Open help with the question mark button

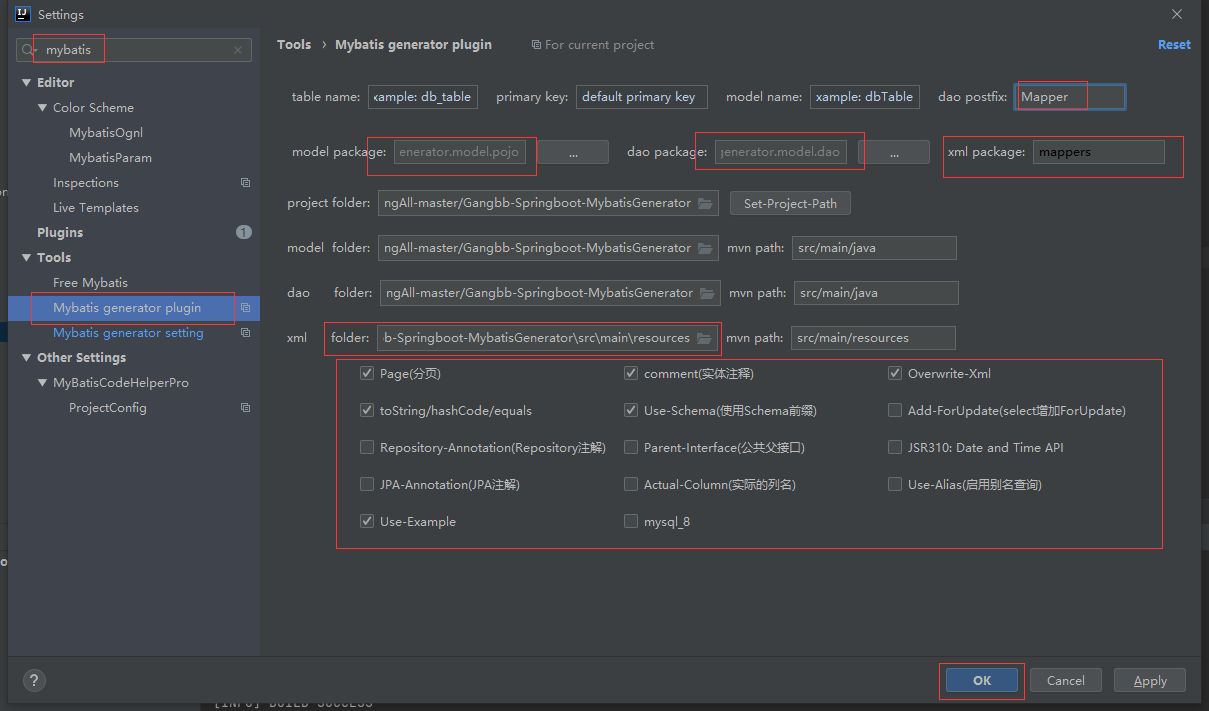(34, 680)
